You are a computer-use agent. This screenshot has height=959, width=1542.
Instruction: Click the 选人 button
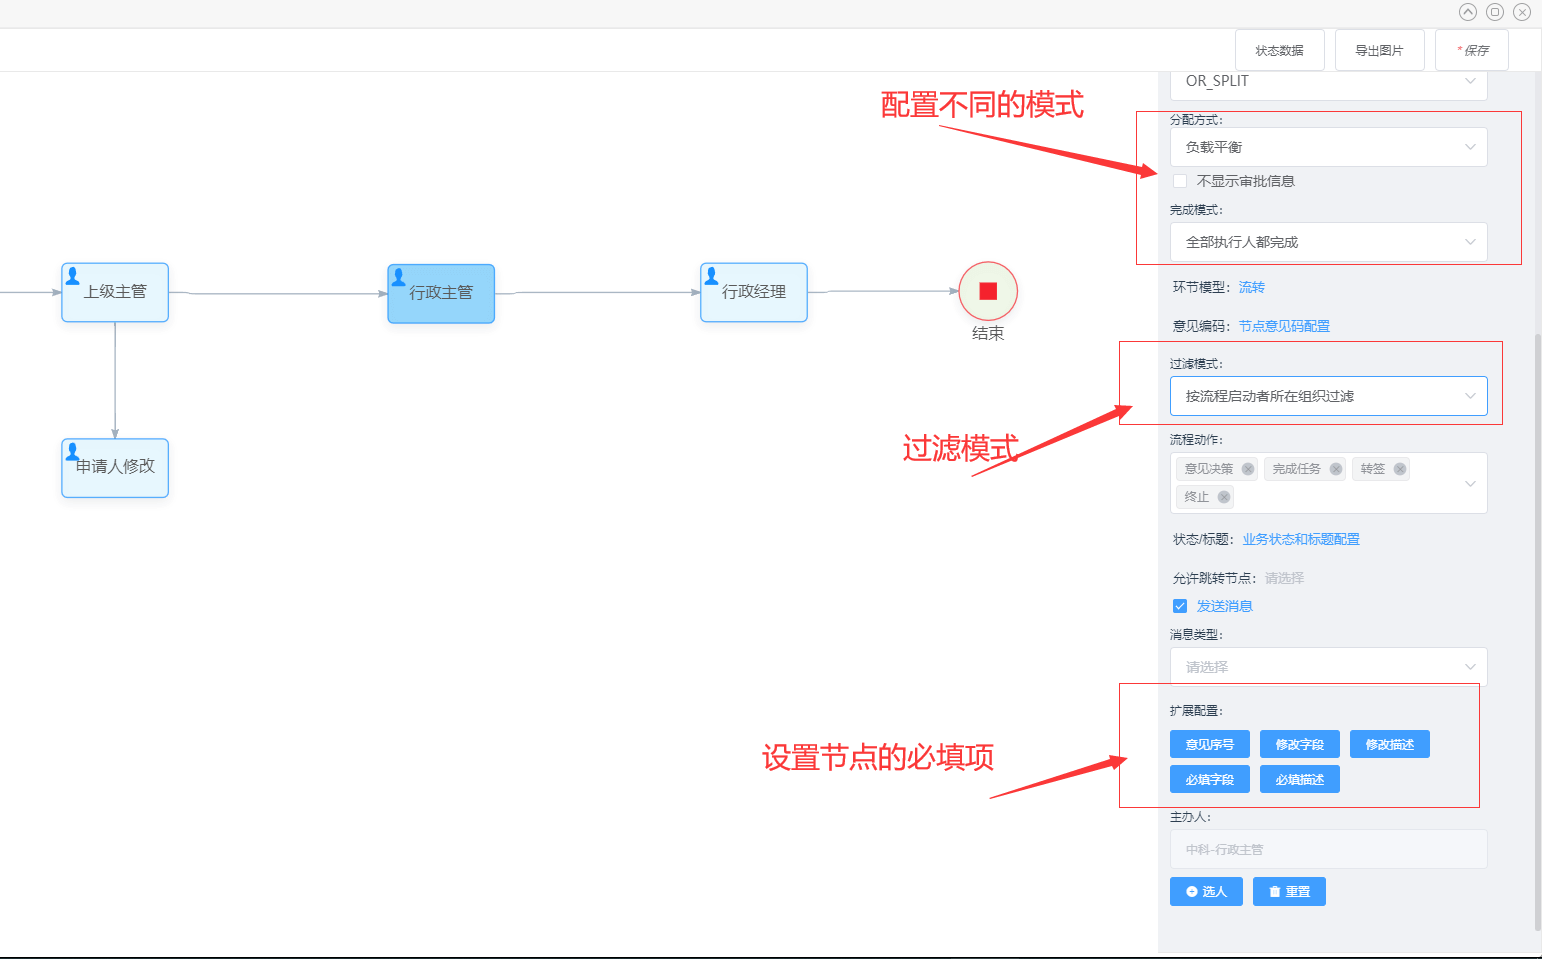(1206, 891)
